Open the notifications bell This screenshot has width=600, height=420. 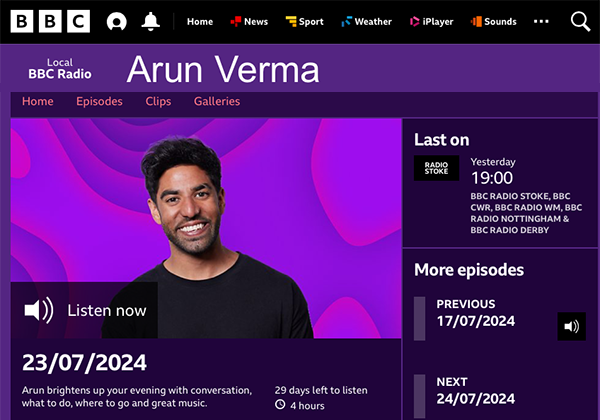point(150,21)
